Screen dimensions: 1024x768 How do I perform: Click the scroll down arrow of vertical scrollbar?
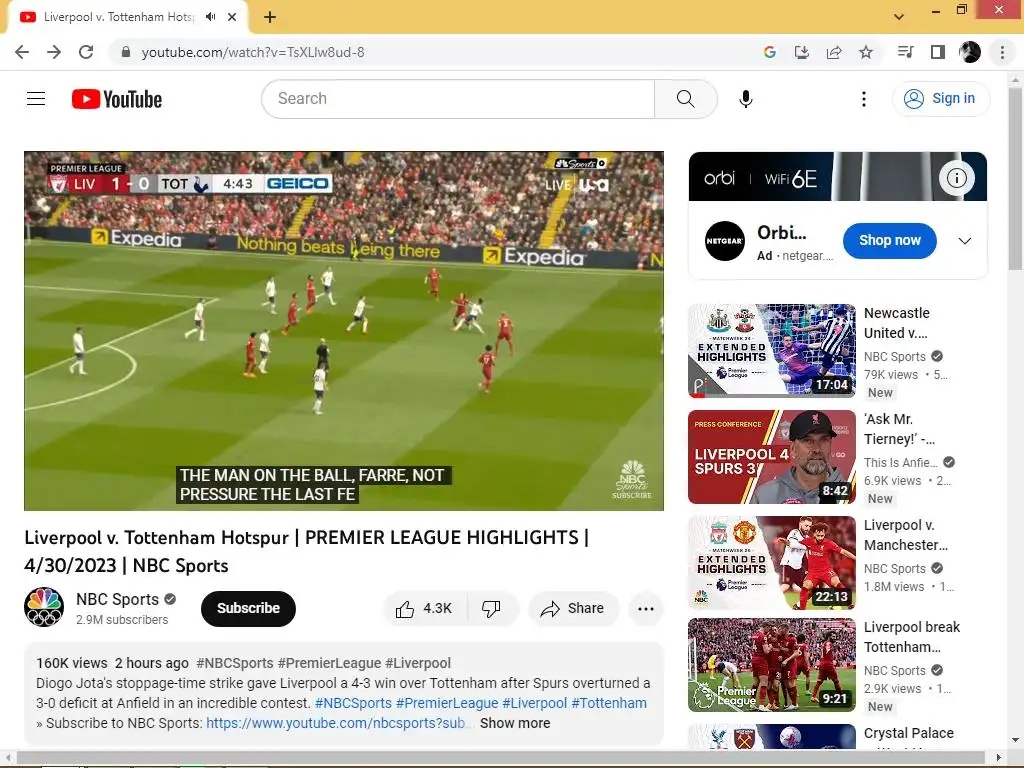[x=1015, y=741]
